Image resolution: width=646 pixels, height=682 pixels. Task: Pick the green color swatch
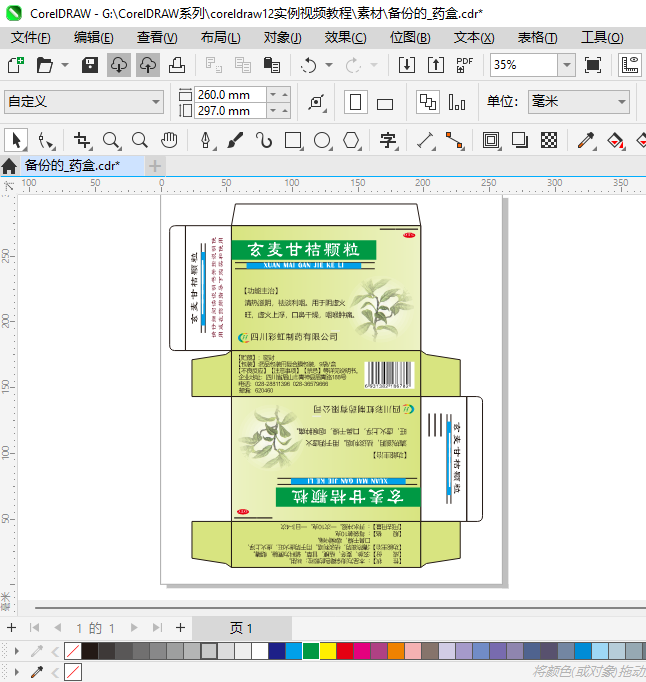coord(311,651)
